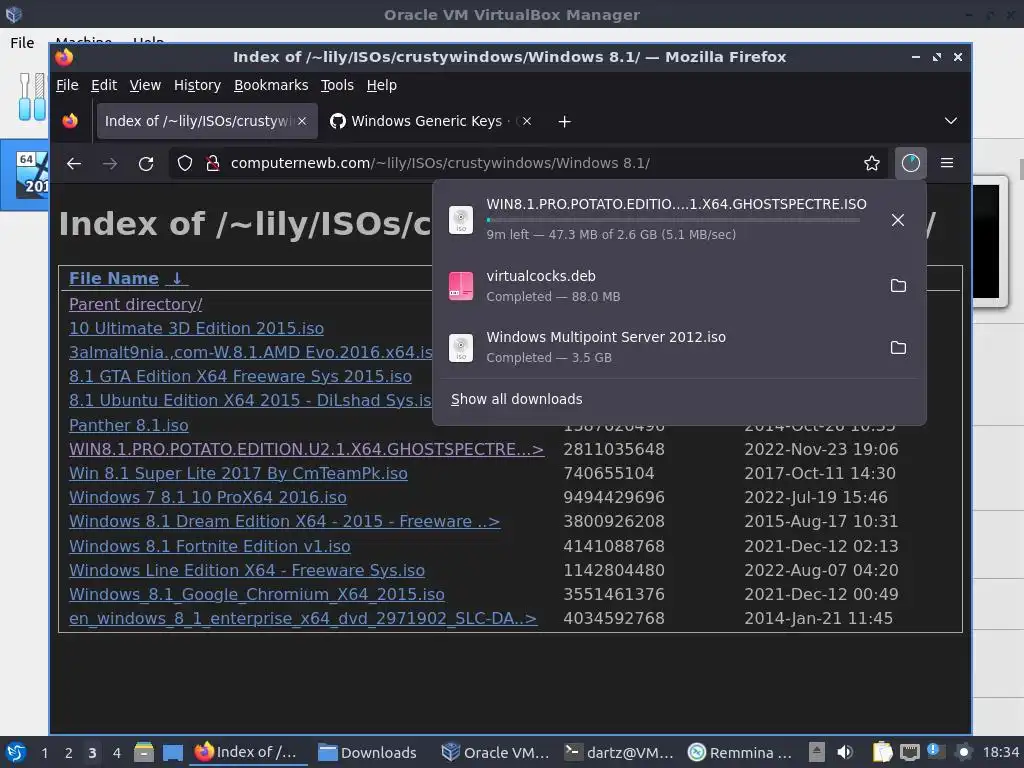Viewport: 1024px width, 768px height.
Task: Reload the current Firefox page
Action: pos(146,163)
